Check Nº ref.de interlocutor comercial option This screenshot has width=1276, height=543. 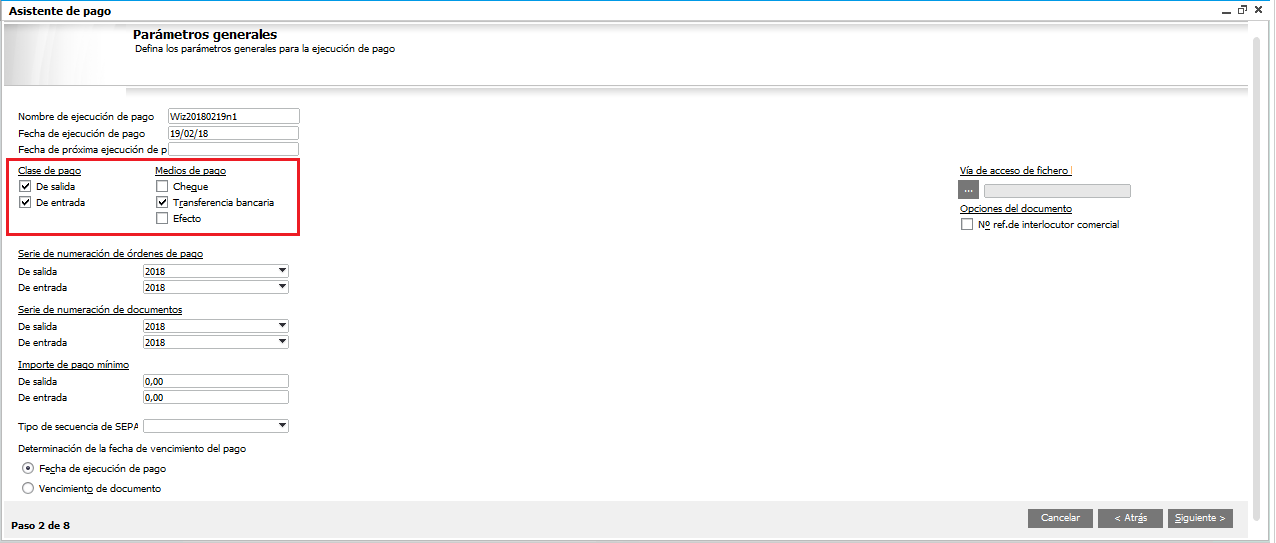(967, 225)
